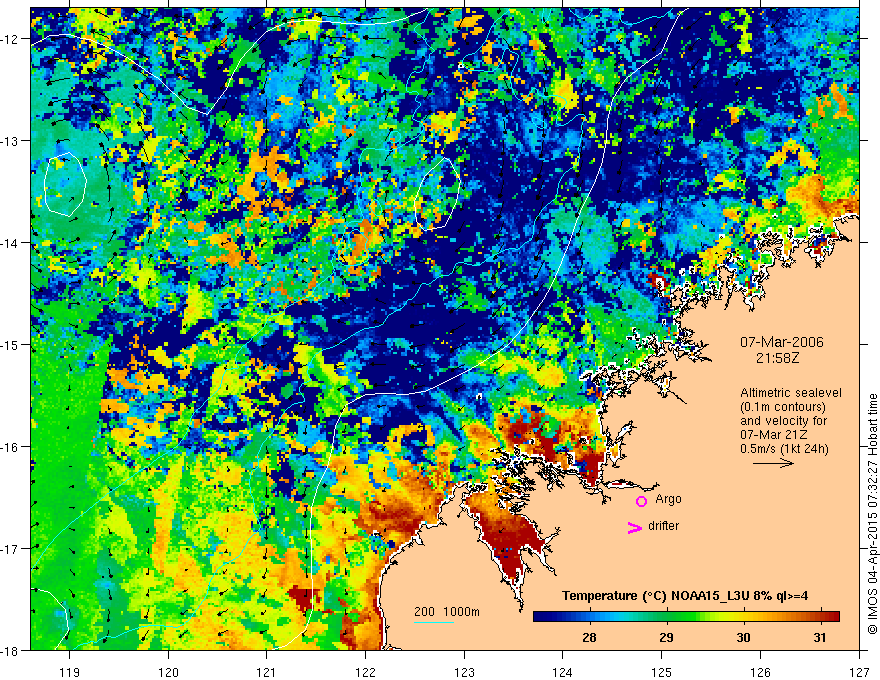Click longitude axis label 125
Screen dimensions: 880x680
point(662,672)
